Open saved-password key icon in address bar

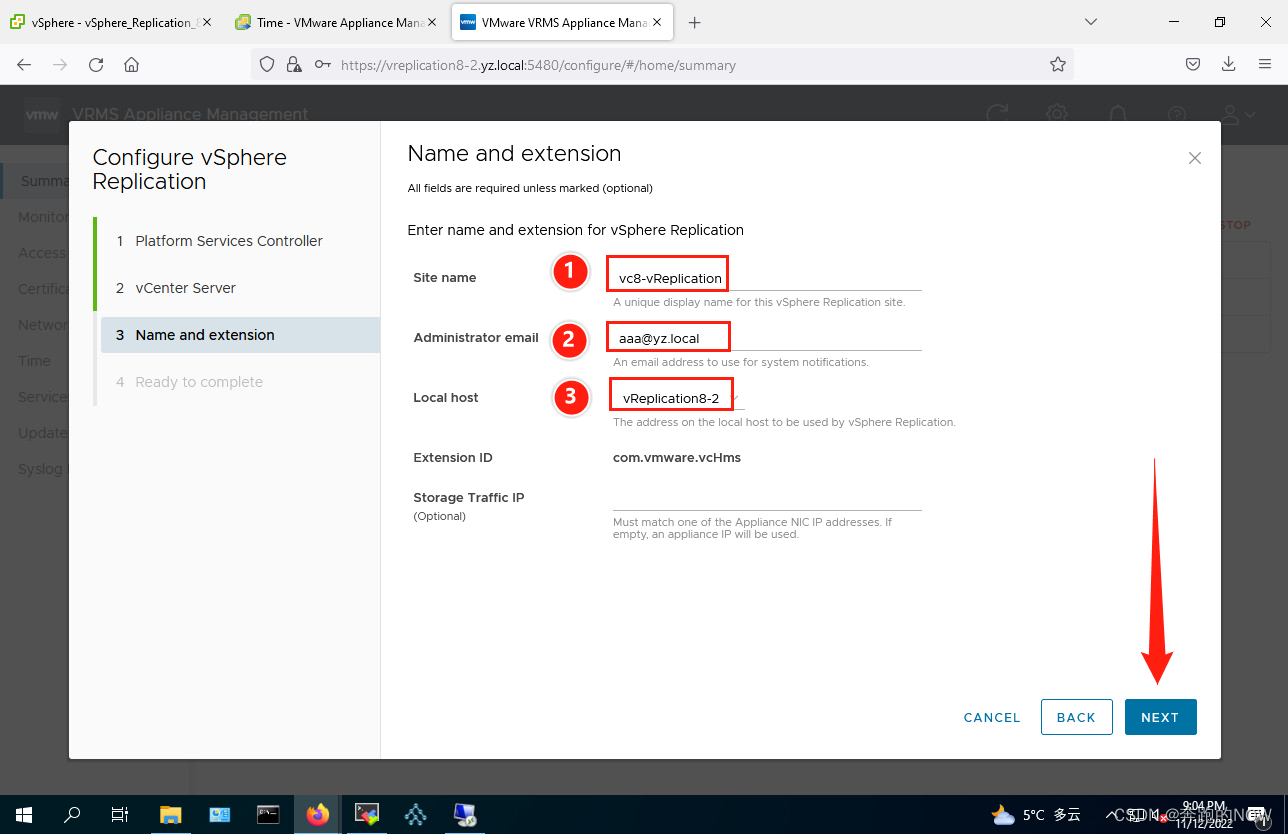click(322, 65)
